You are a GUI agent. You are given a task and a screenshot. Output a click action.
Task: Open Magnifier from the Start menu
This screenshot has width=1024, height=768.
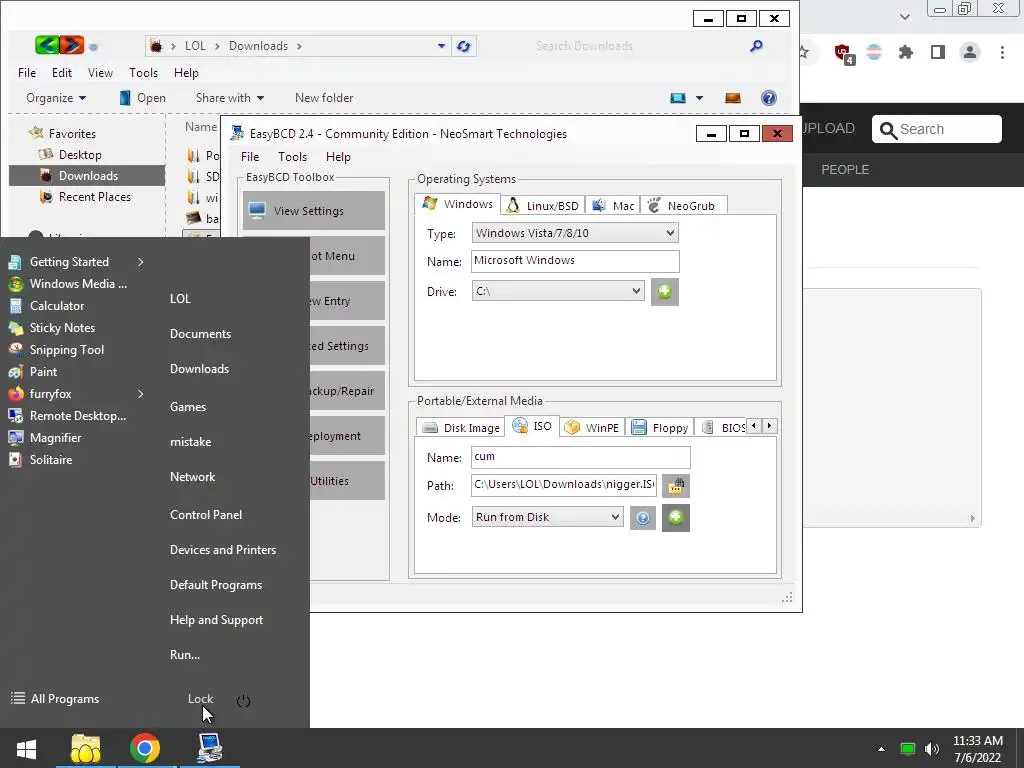(x=56, y=438)
